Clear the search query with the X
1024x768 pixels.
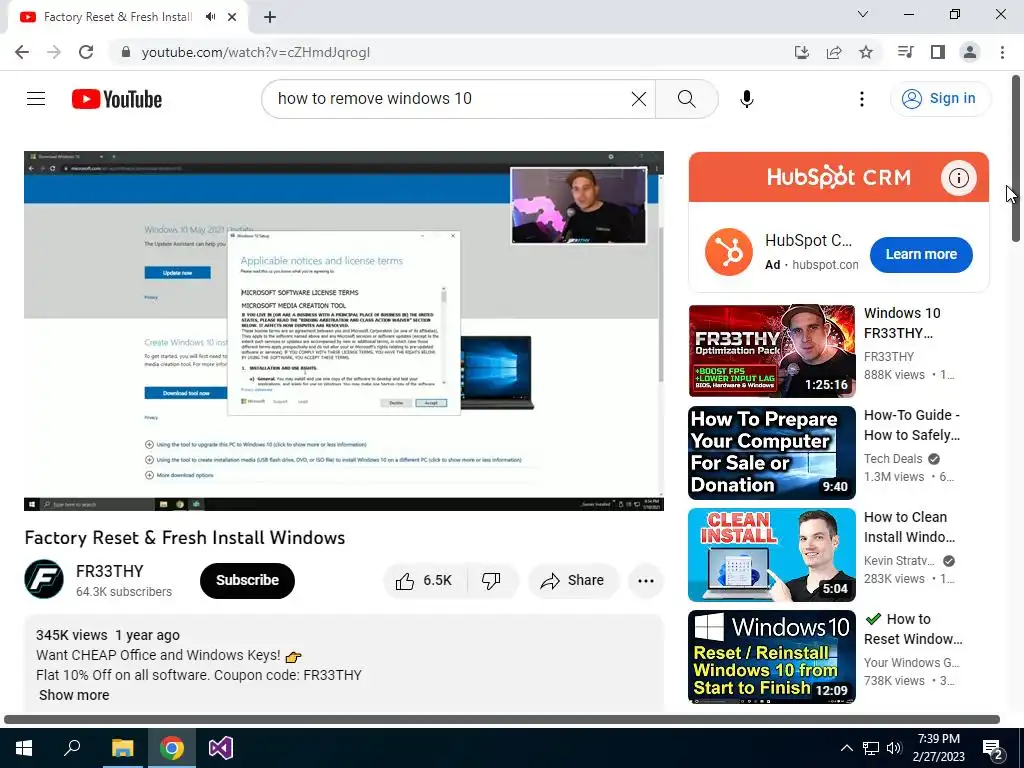[x=639, y=99]
